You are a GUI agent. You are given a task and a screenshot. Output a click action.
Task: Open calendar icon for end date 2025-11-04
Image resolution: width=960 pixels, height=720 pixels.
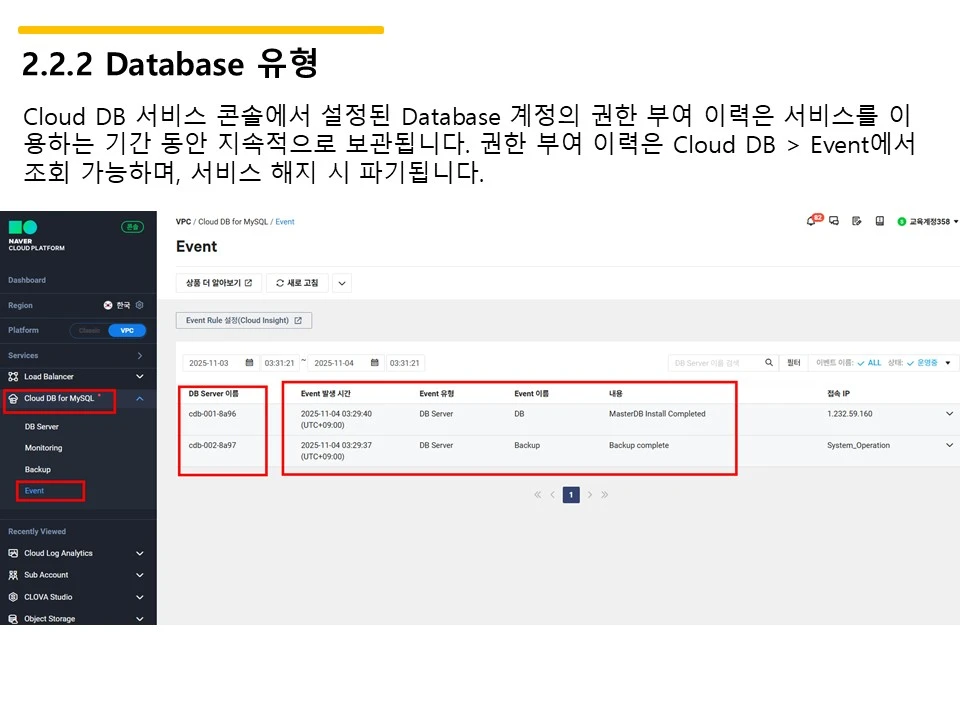pyautogui.click(x=375, y=362)
